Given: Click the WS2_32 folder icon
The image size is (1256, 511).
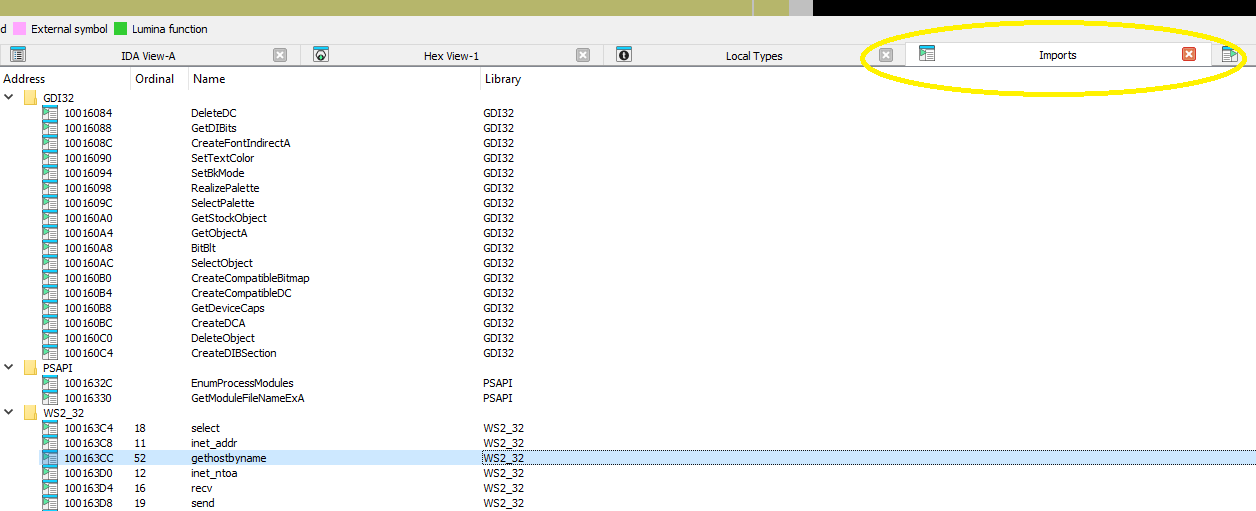Looking at the screenshot, I should pyautogui.click(x=30, y=413).
